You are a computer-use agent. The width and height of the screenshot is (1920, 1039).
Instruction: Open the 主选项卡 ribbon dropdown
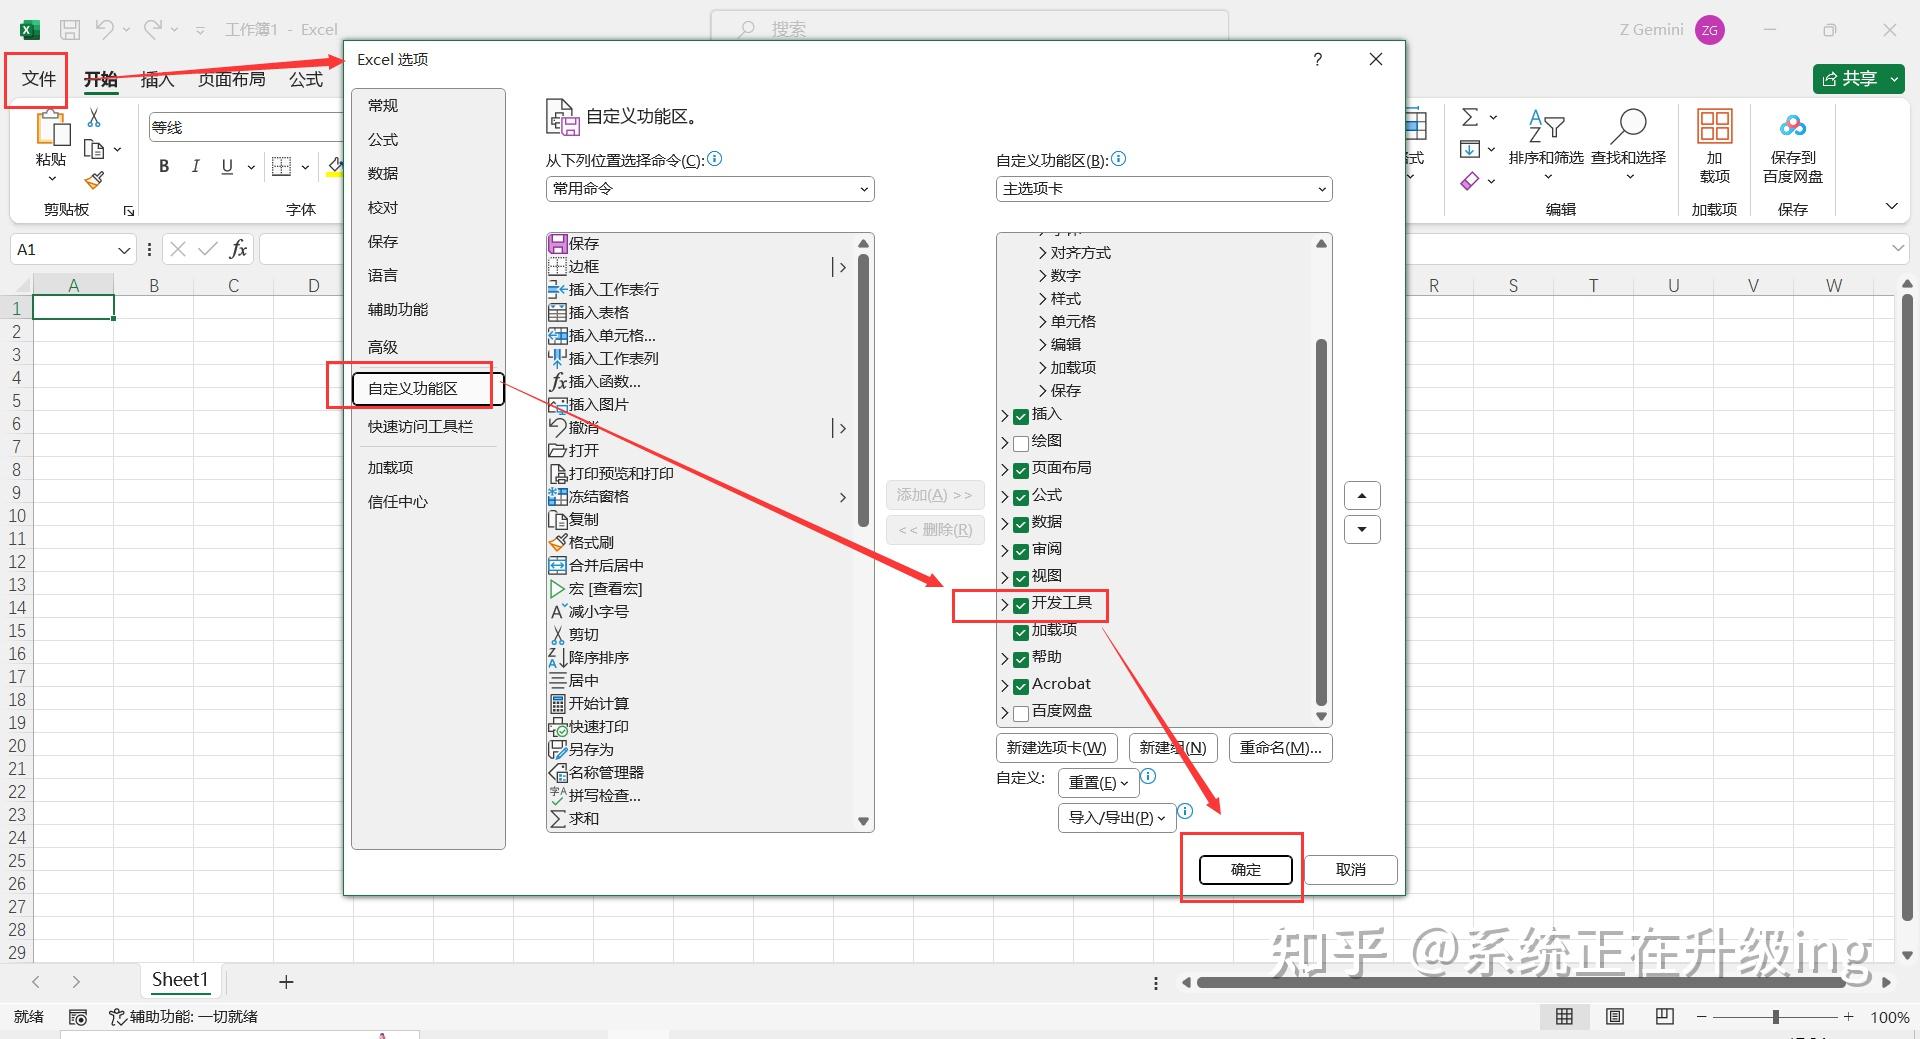[1164, 189]
